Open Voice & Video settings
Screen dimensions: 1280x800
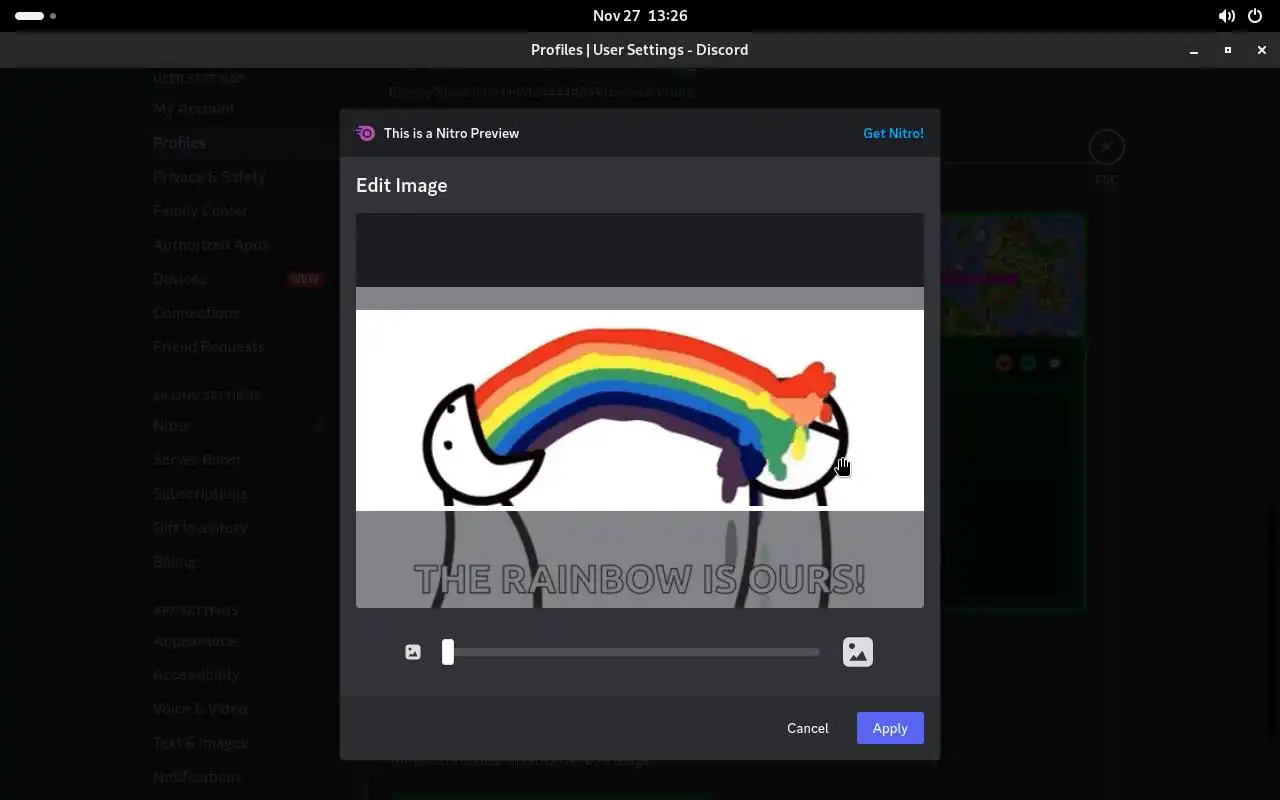tap(200, 708)
